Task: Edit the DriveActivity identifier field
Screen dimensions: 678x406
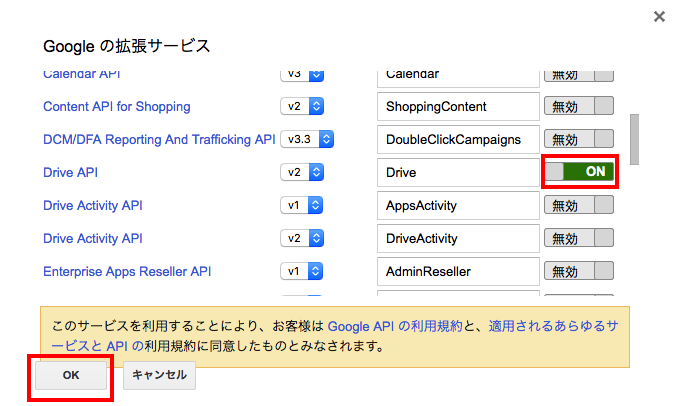Action: 458,238
